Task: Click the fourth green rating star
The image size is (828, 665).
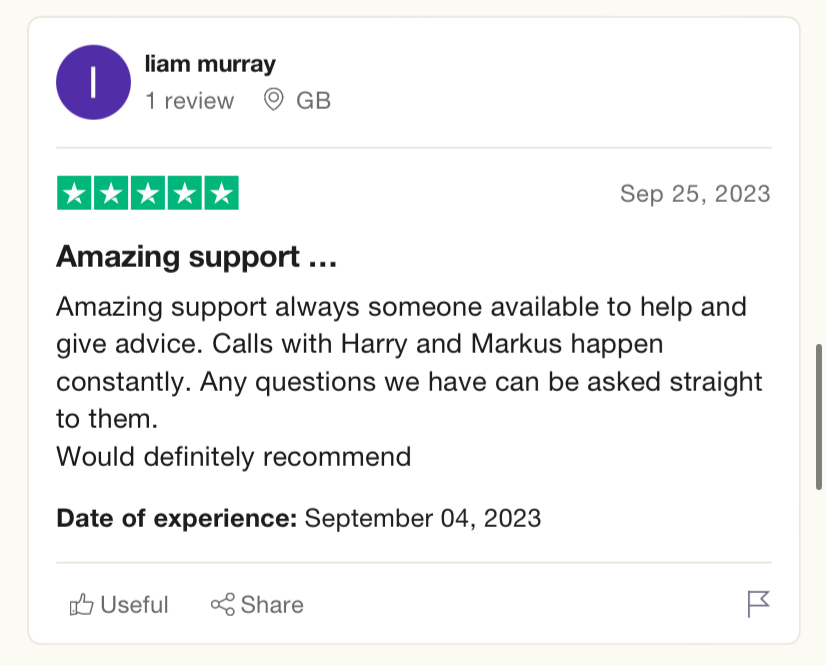Action: [185, 193]
